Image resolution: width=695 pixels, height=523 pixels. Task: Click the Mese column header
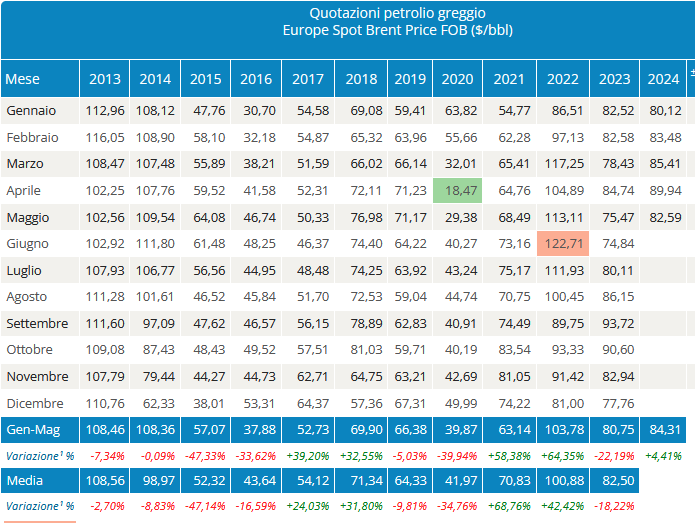23,79
